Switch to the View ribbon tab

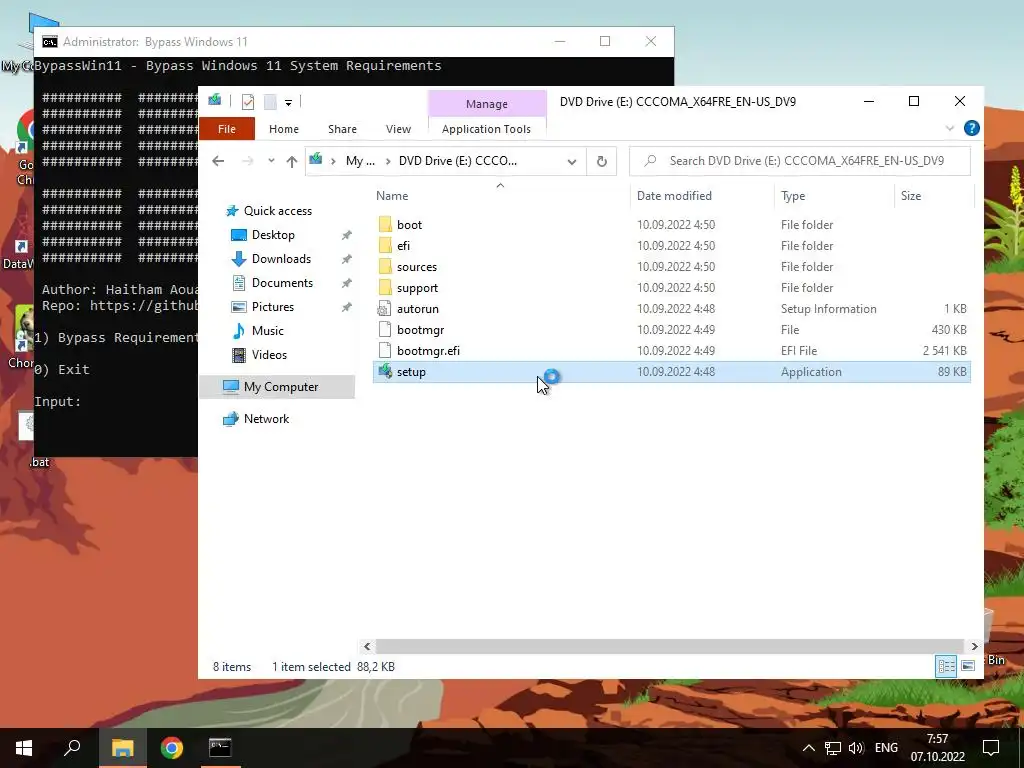[x=398, y=129]
